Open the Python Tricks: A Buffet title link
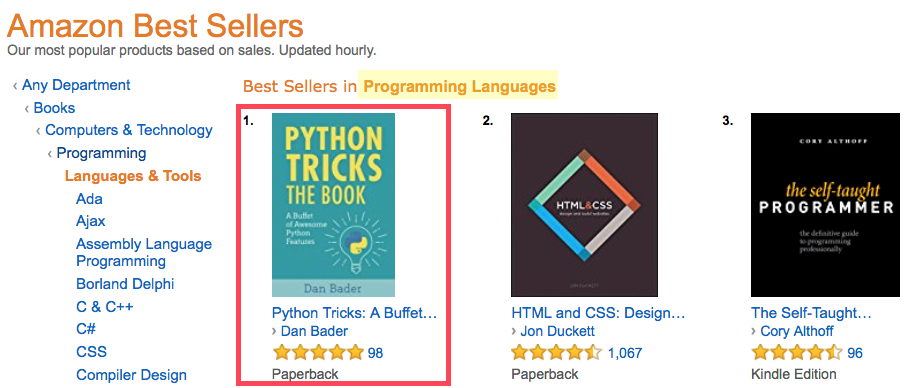917x388 pixels. 354,313
